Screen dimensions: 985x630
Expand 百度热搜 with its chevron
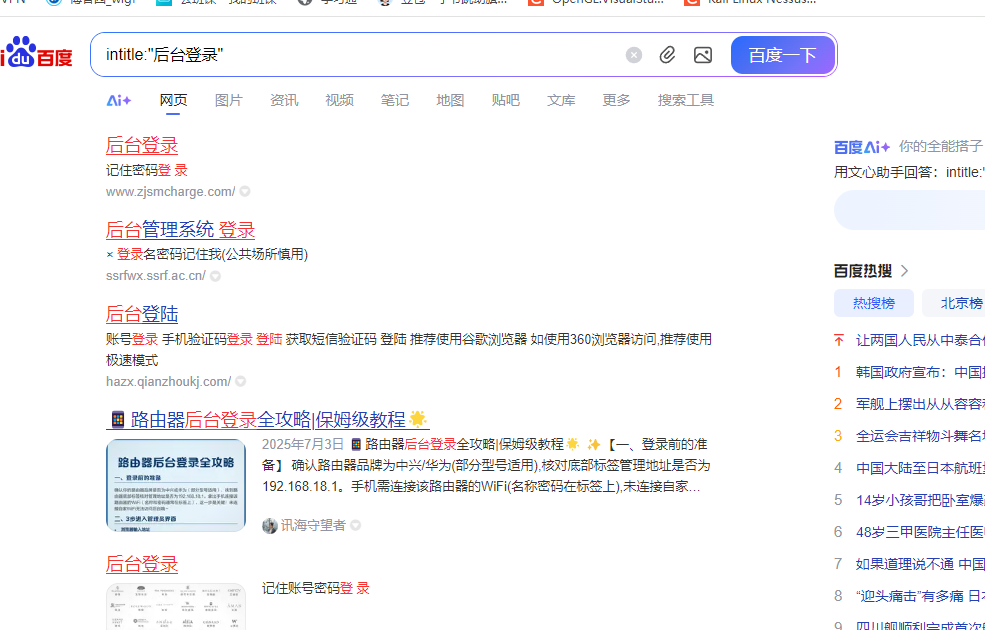tap(905, 271)
